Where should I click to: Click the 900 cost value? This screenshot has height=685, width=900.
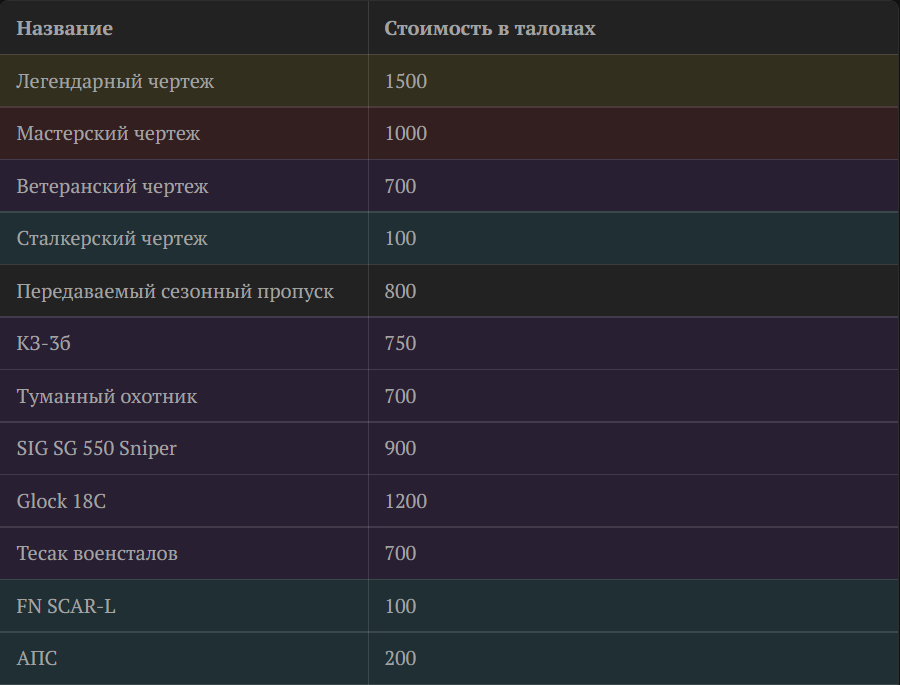pyautogui.click(x=400, y=448)
